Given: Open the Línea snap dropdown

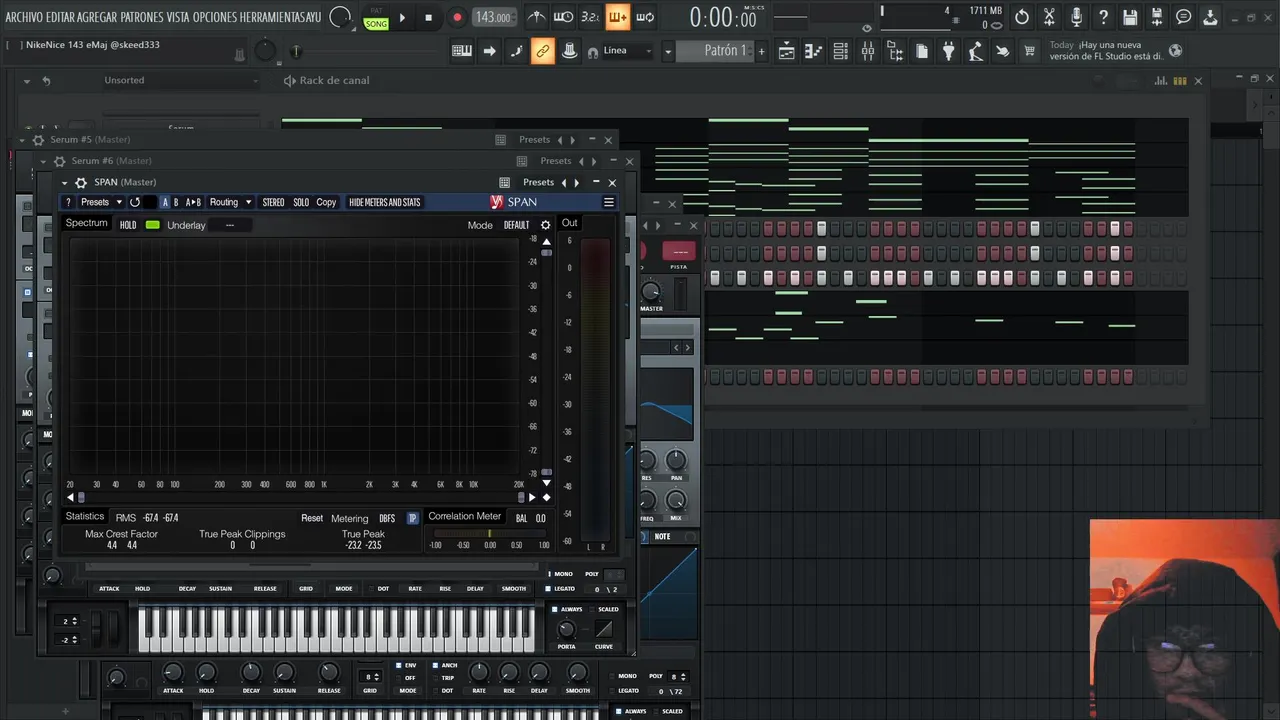Looking at the screenshot, I should tap(627, 51).
